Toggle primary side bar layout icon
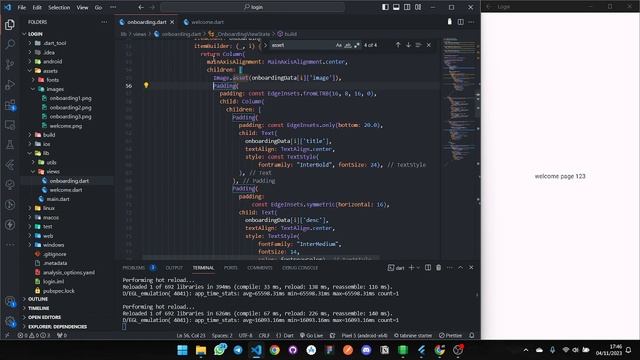Viewport: 640px width, 360px height. click(x=385, y=7)
